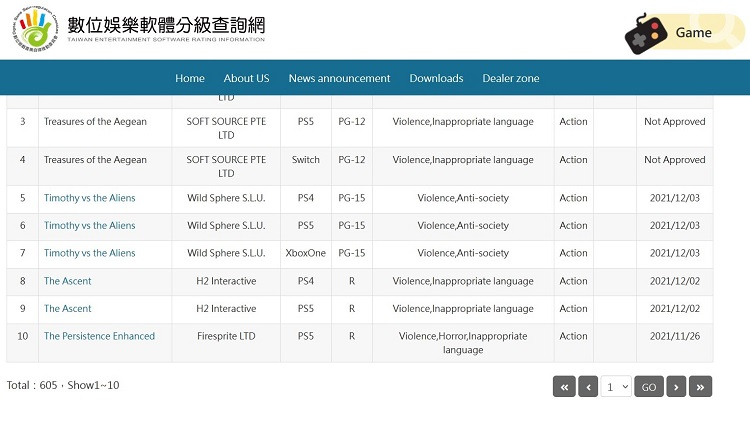
Task: Jump to last page with double-right arrow
Action: pos(700,387)
